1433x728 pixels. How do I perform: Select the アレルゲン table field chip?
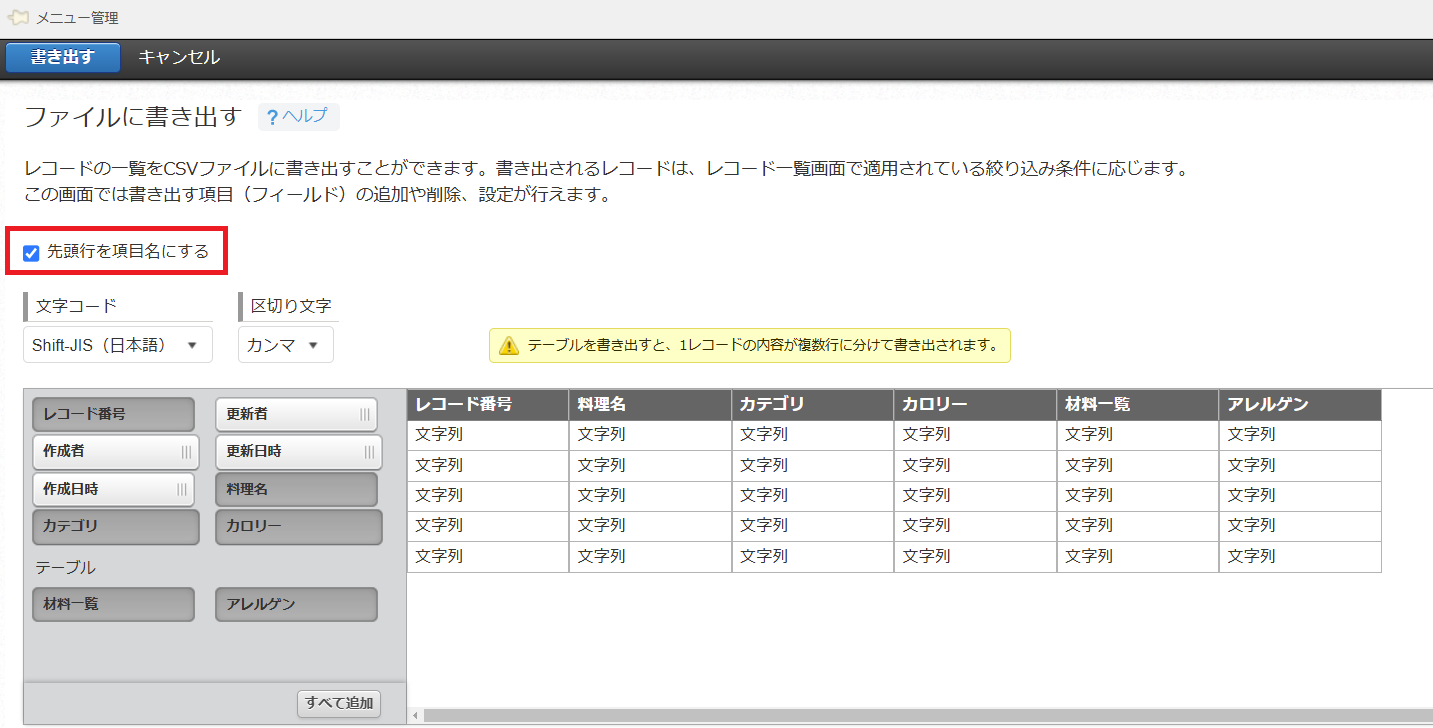tap(296, 604)
